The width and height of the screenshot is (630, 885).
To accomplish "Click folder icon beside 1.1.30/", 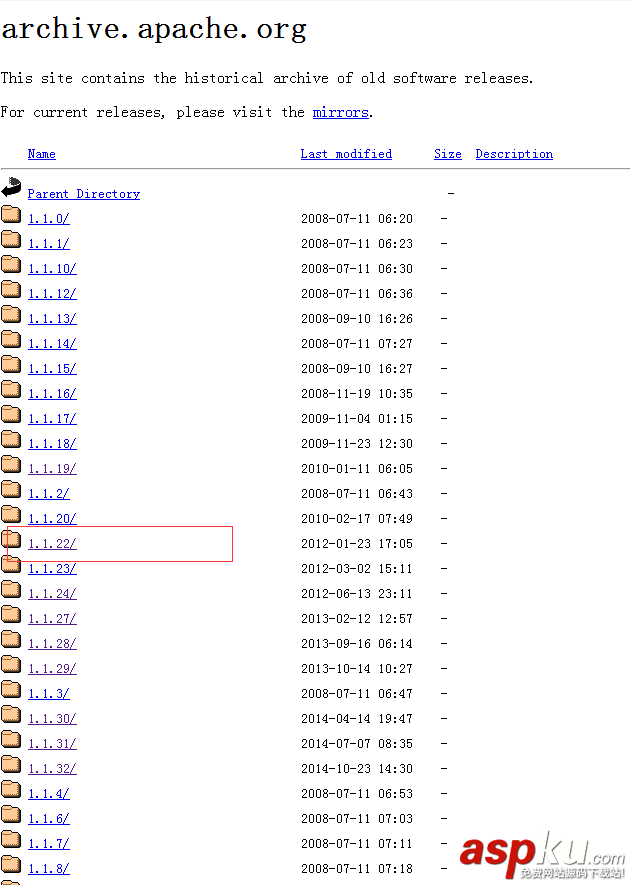I will pyautogui.click(x=11, y=715).
